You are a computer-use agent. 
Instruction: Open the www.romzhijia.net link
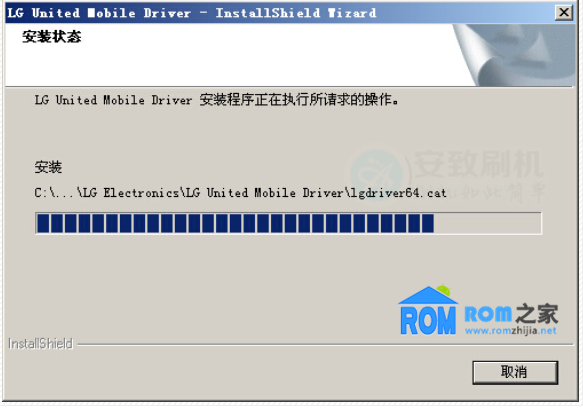510,330
